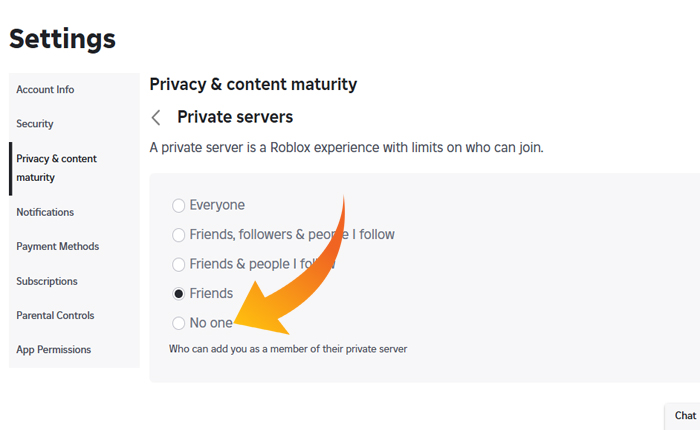Click the Private servers heading
This screenshot has height=430, width=700.
[235, 117]
